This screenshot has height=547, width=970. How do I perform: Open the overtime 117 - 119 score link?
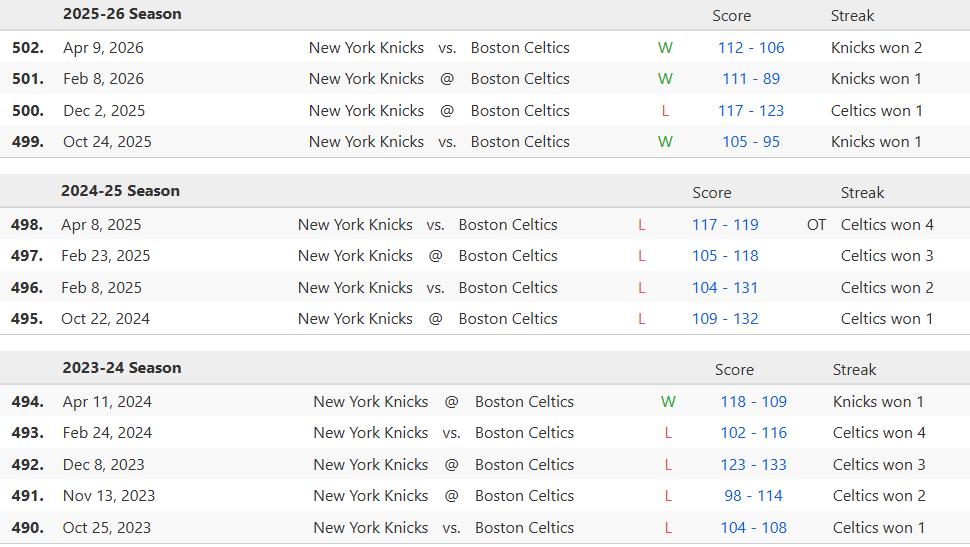[725, 225]
